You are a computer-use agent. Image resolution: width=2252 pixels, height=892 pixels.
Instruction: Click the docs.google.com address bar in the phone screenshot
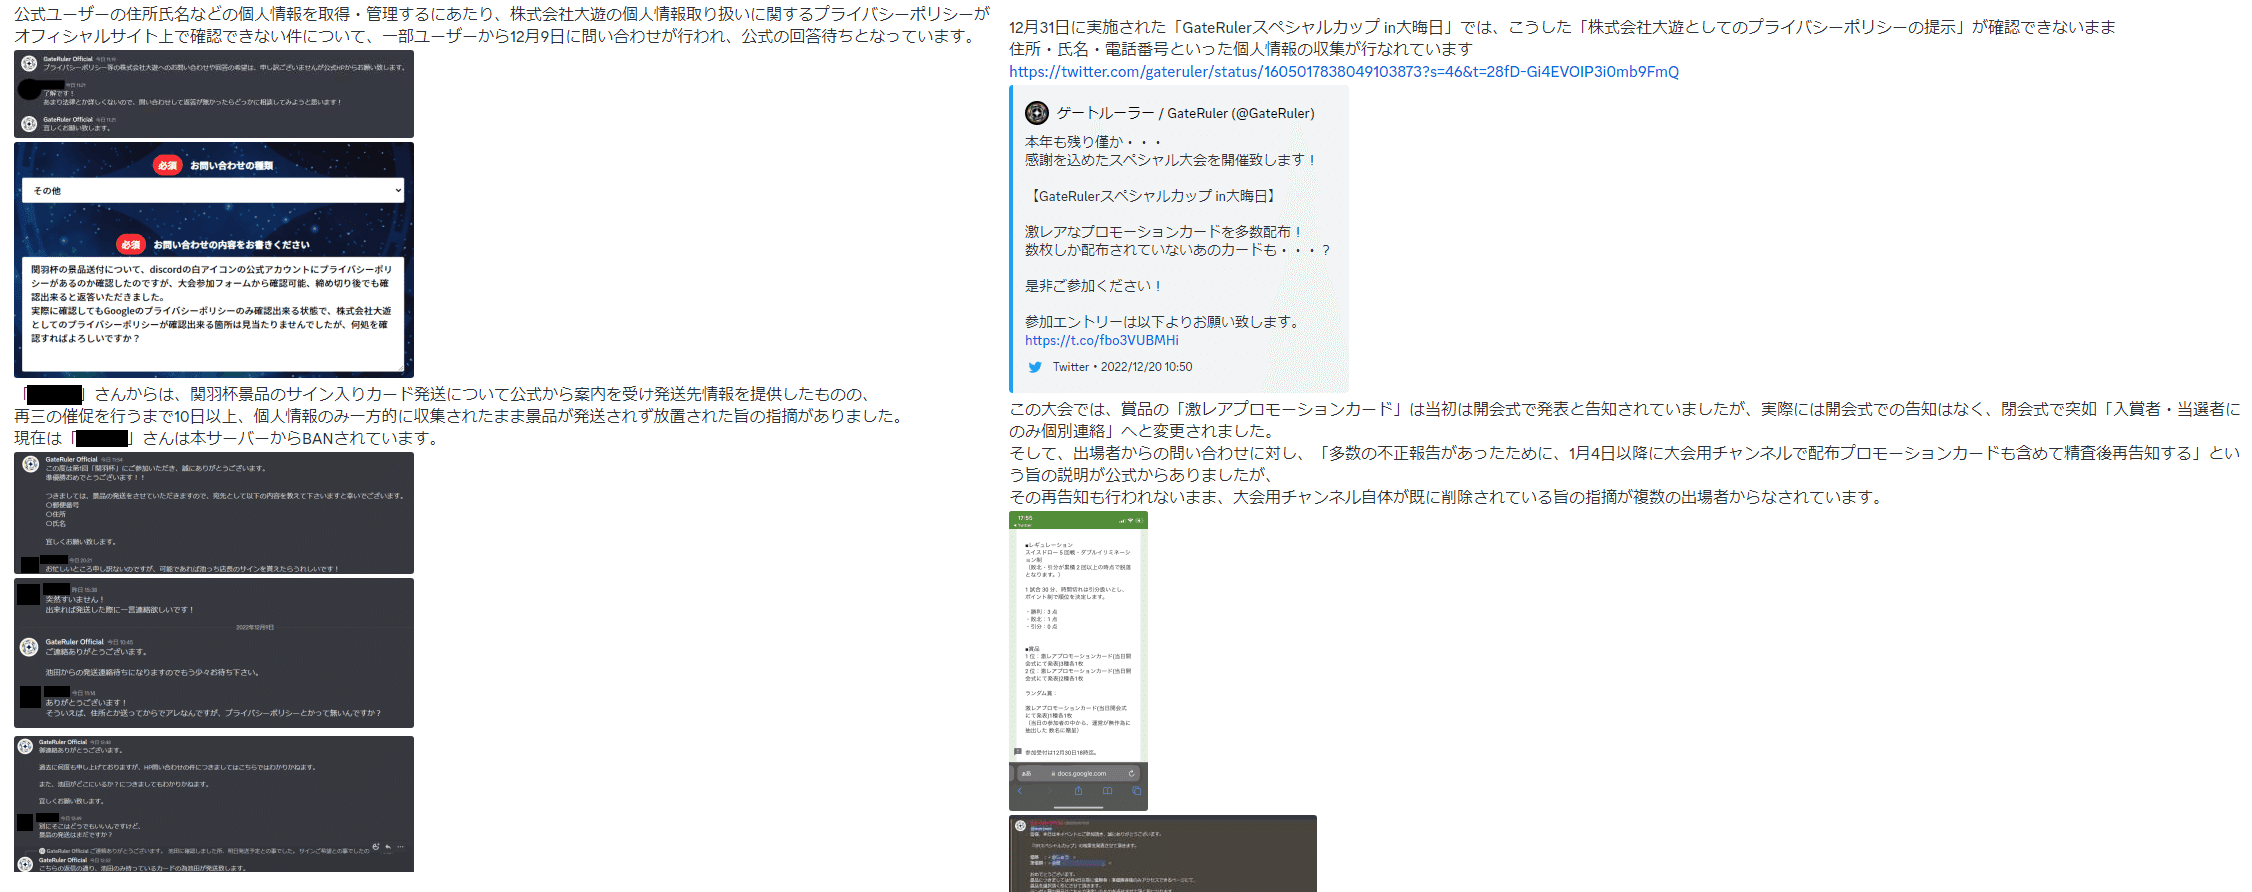tap(1078, 773)
